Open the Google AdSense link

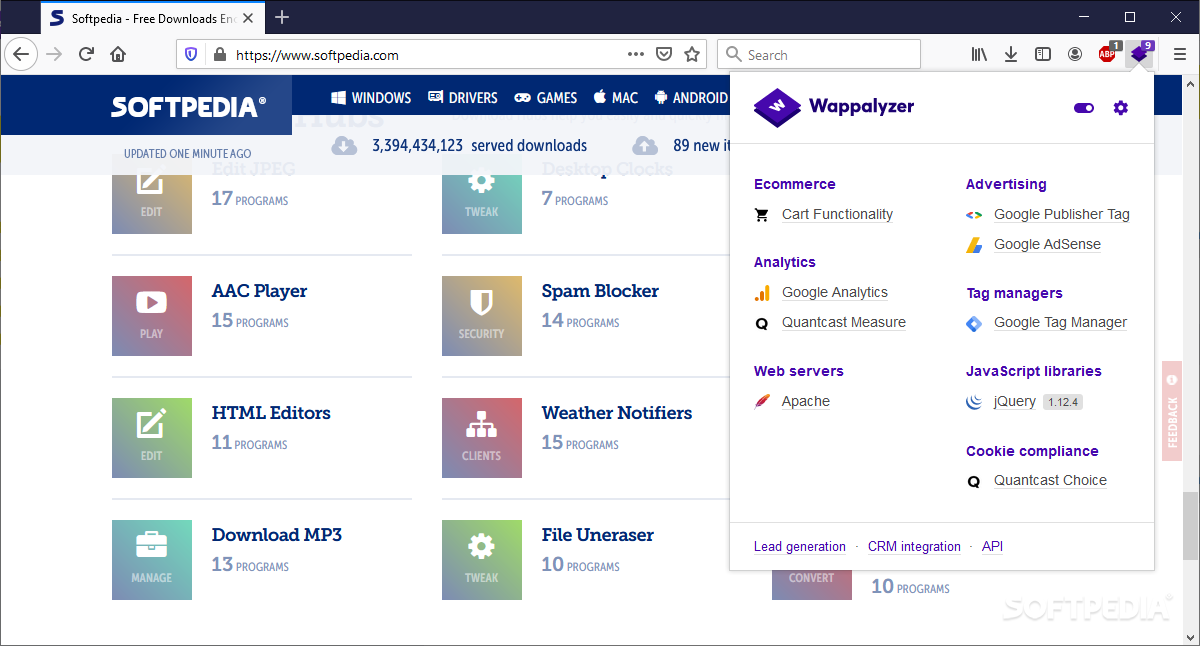(1047, 244)
